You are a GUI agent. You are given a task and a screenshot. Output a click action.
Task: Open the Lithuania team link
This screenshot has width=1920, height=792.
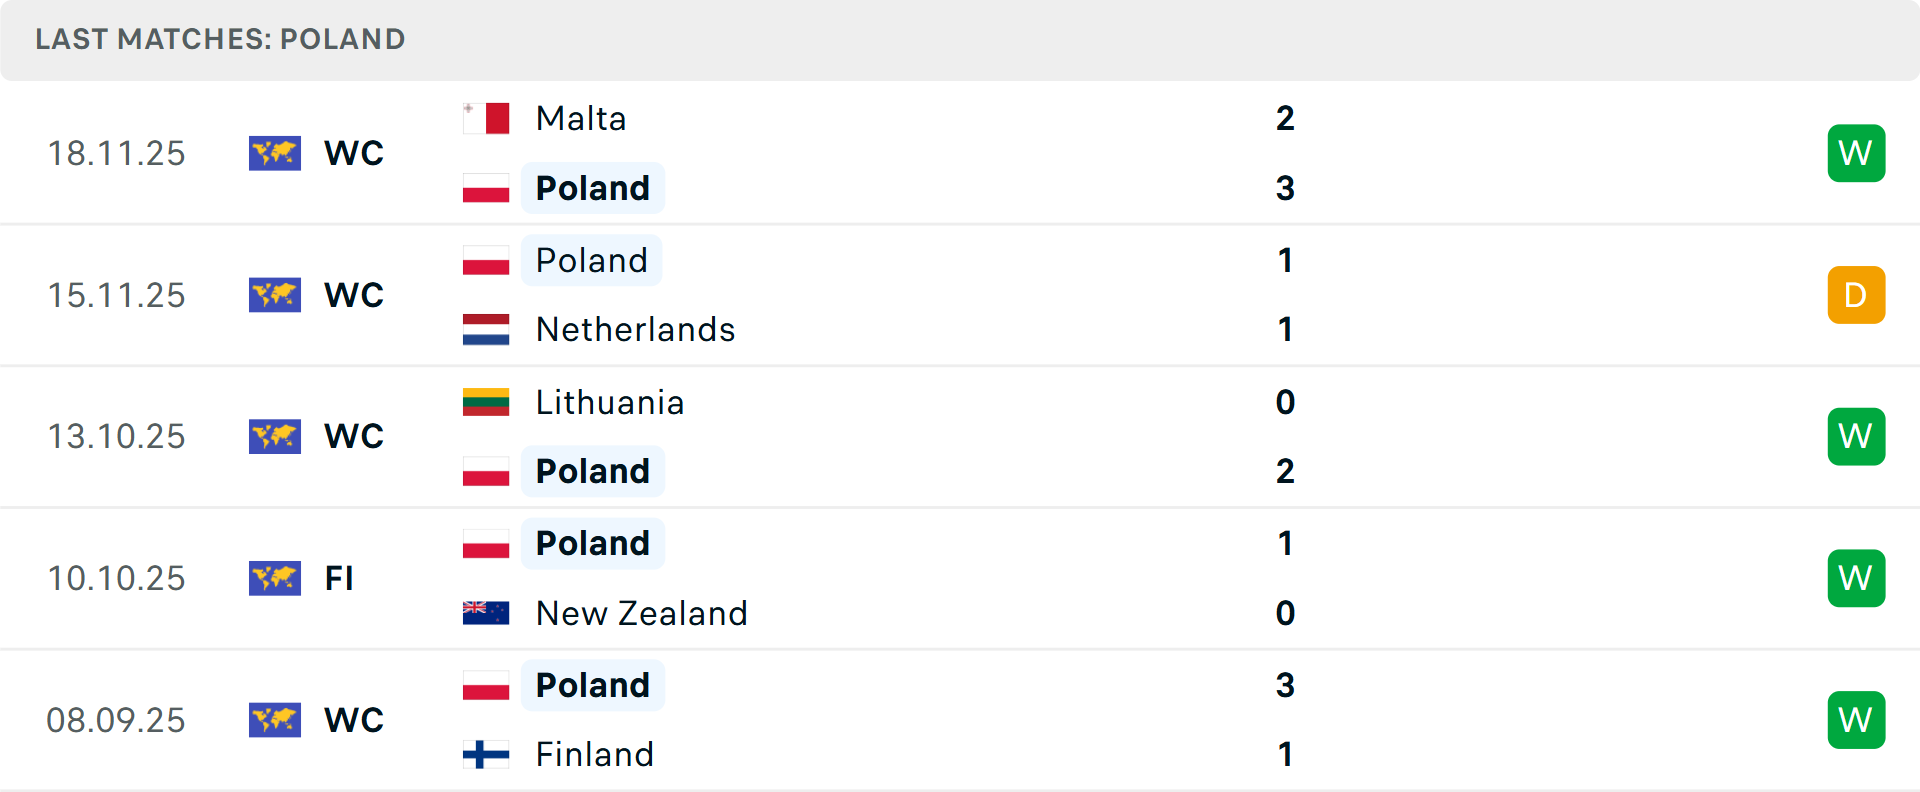[x=610, y=402]
